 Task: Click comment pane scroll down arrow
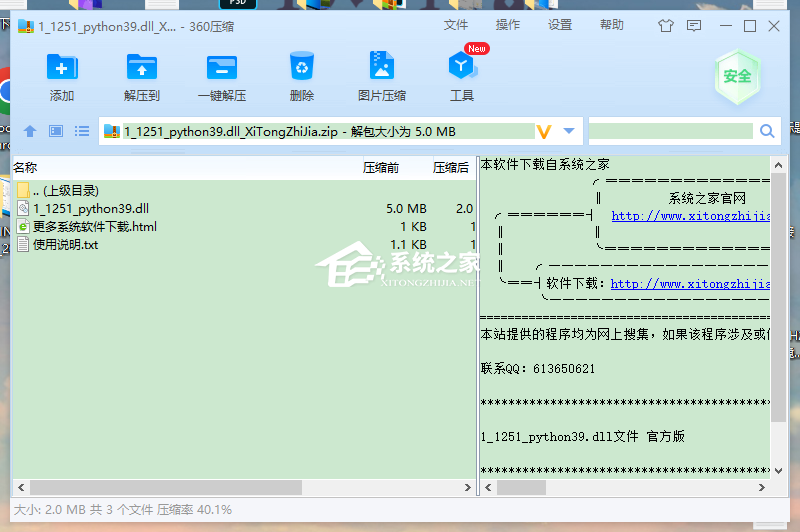point(778,470)
